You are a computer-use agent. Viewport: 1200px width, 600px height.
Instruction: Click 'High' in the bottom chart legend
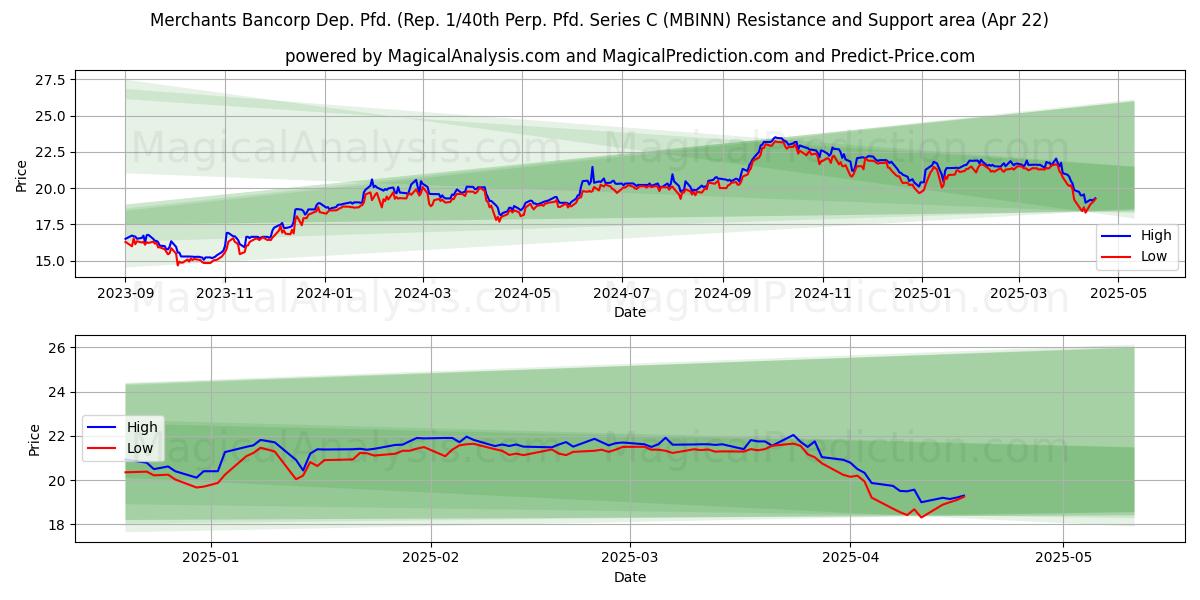point(142,427)
